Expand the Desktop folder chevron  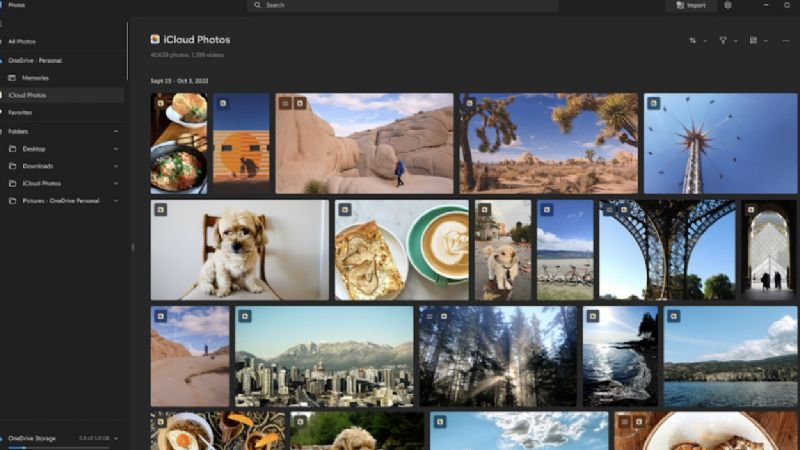pyautogui.click(x=115, y=149)
